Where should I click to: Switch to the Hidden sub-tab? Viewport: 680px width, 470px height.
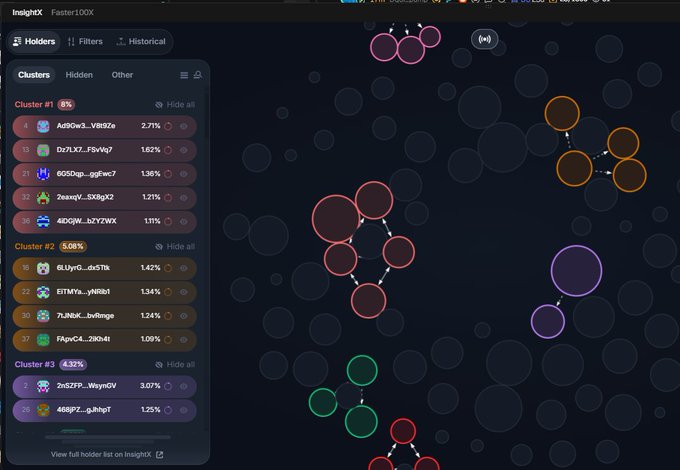79,75
